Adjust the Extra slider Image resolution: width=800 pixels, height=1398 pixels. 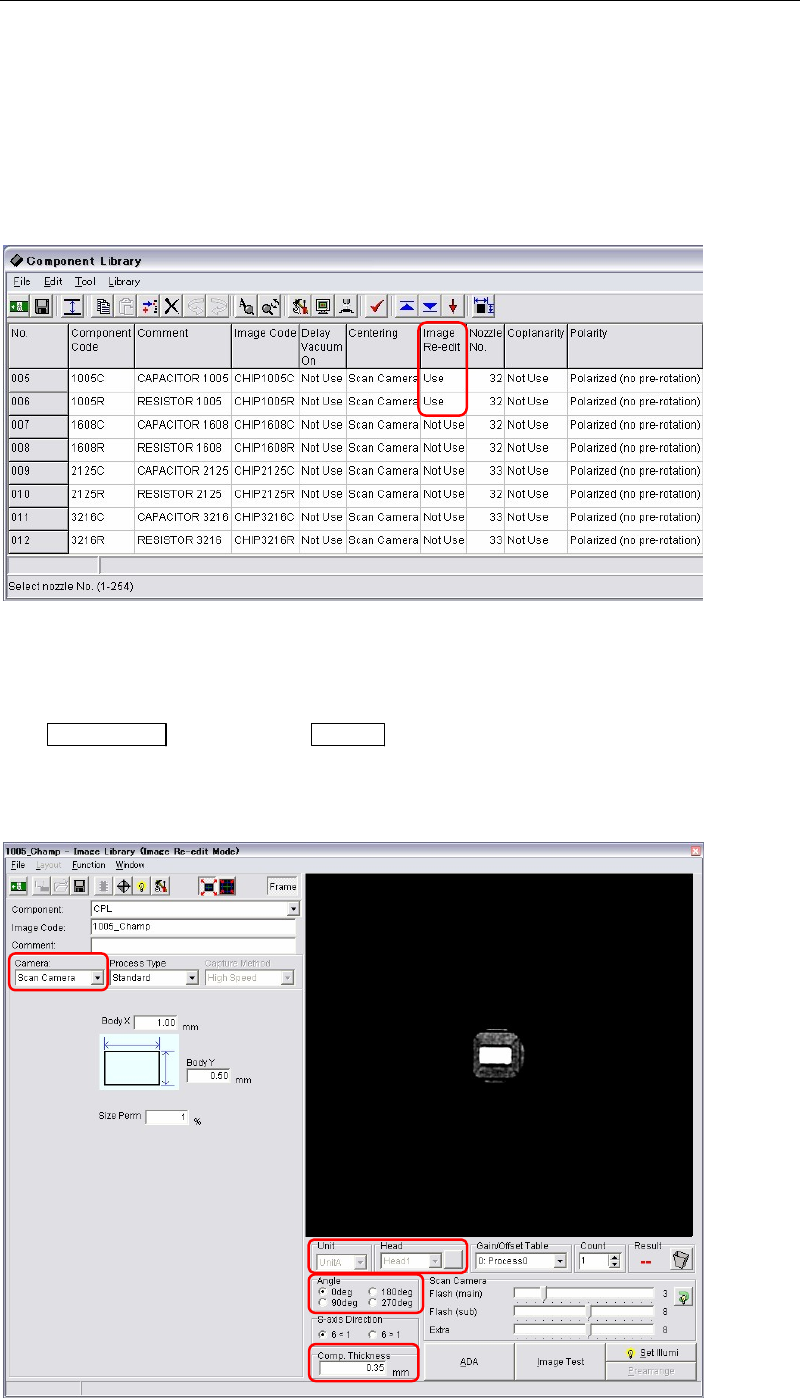(x=584, y=1330)
